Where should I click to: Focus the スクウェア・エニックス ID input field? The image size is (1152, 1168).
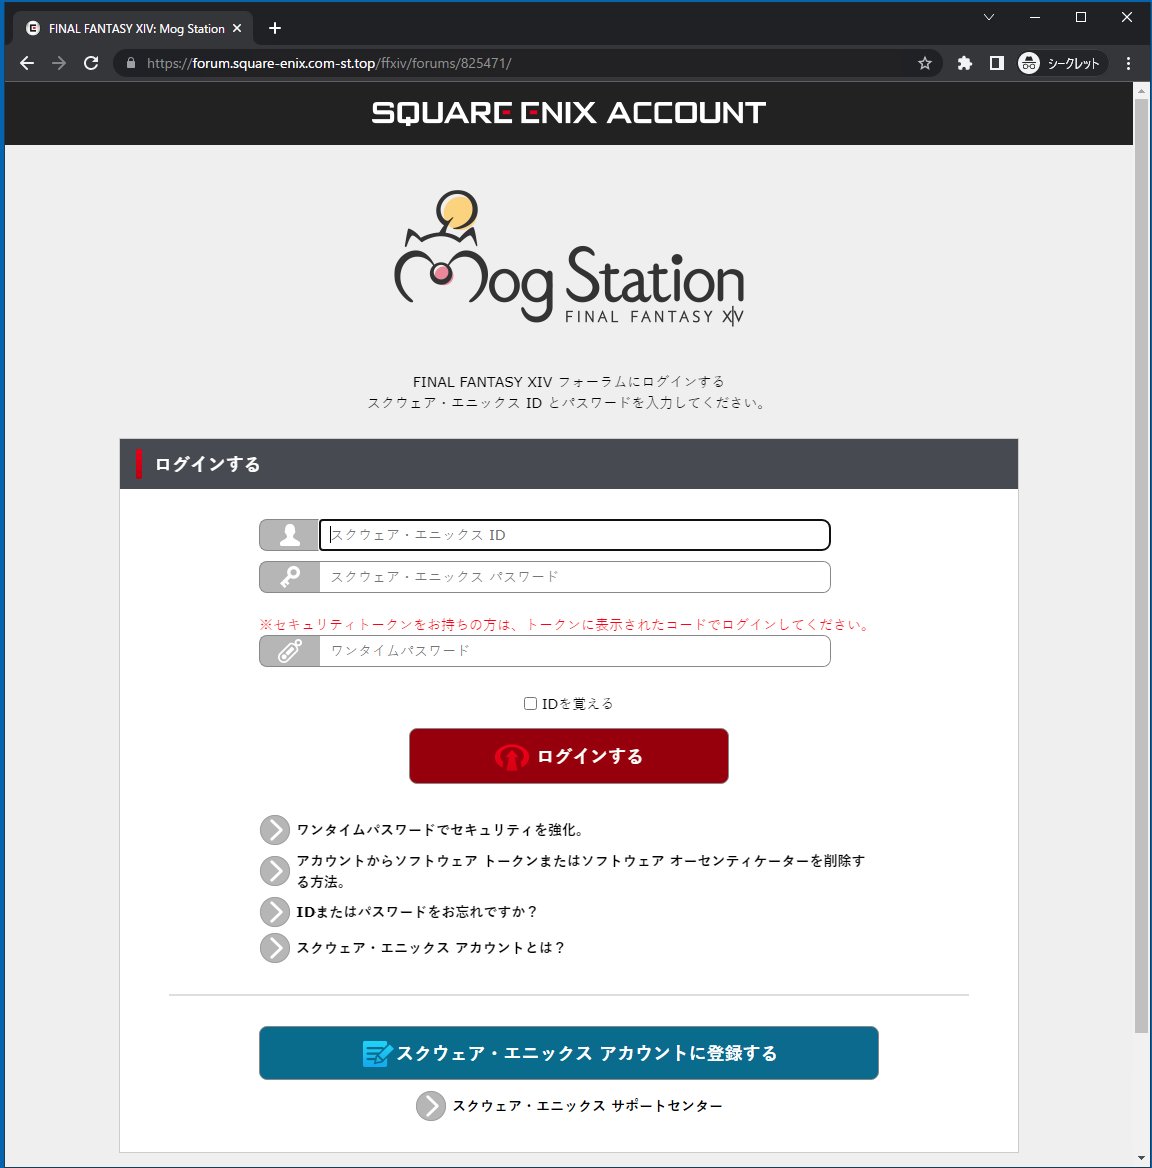[575, 535]
